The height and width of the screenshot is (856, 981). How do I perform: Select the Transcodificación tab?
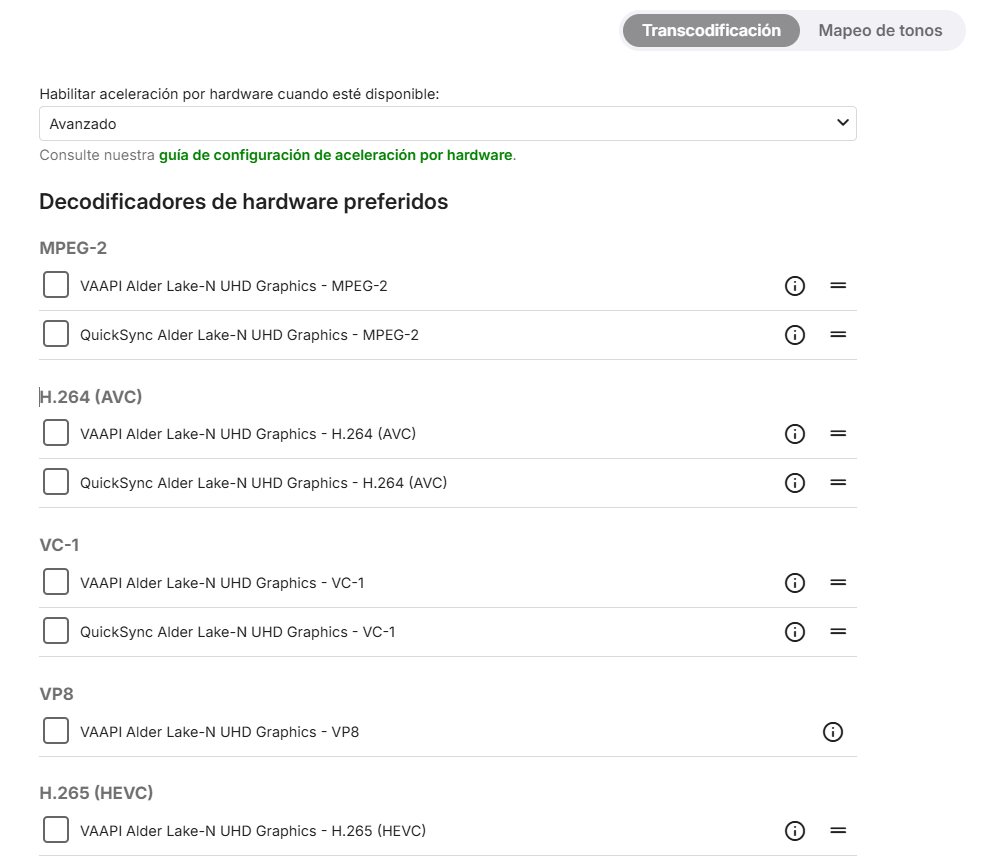click(x=711, y=30)
